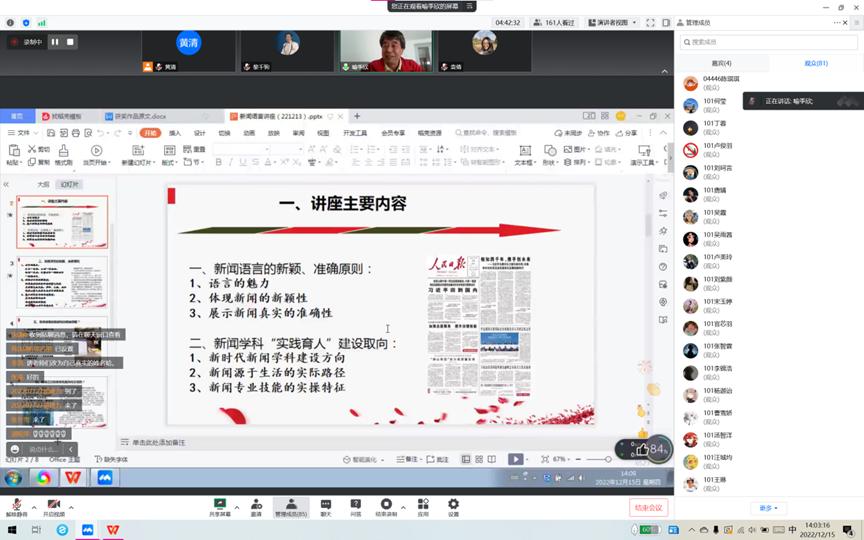Screen dimensions: 864x540
Task: Open the Apps icon in meeting toolbar
Action: pos(423,505)
